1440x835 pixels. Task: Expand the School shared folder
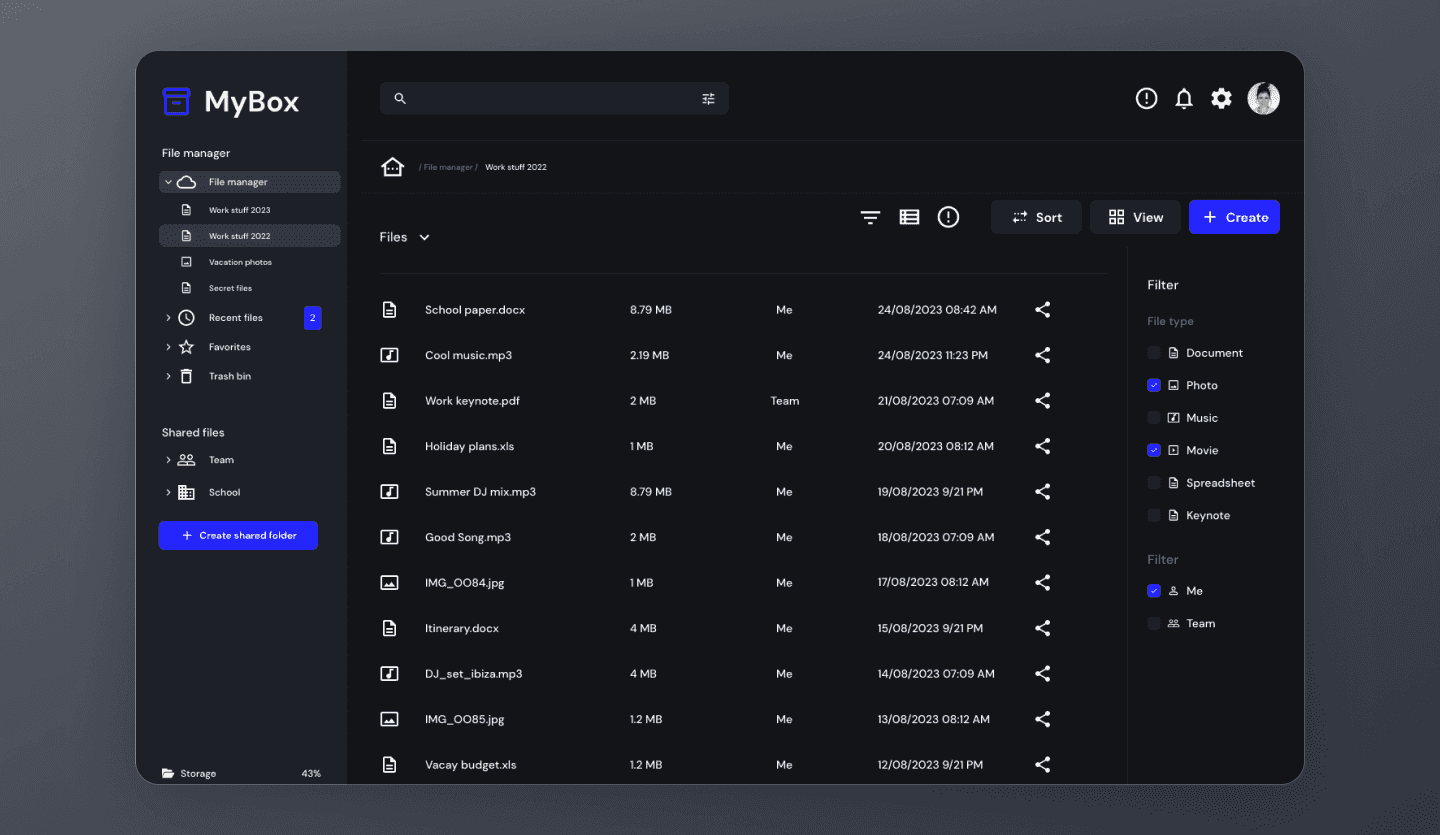click(x=168, y=493)
